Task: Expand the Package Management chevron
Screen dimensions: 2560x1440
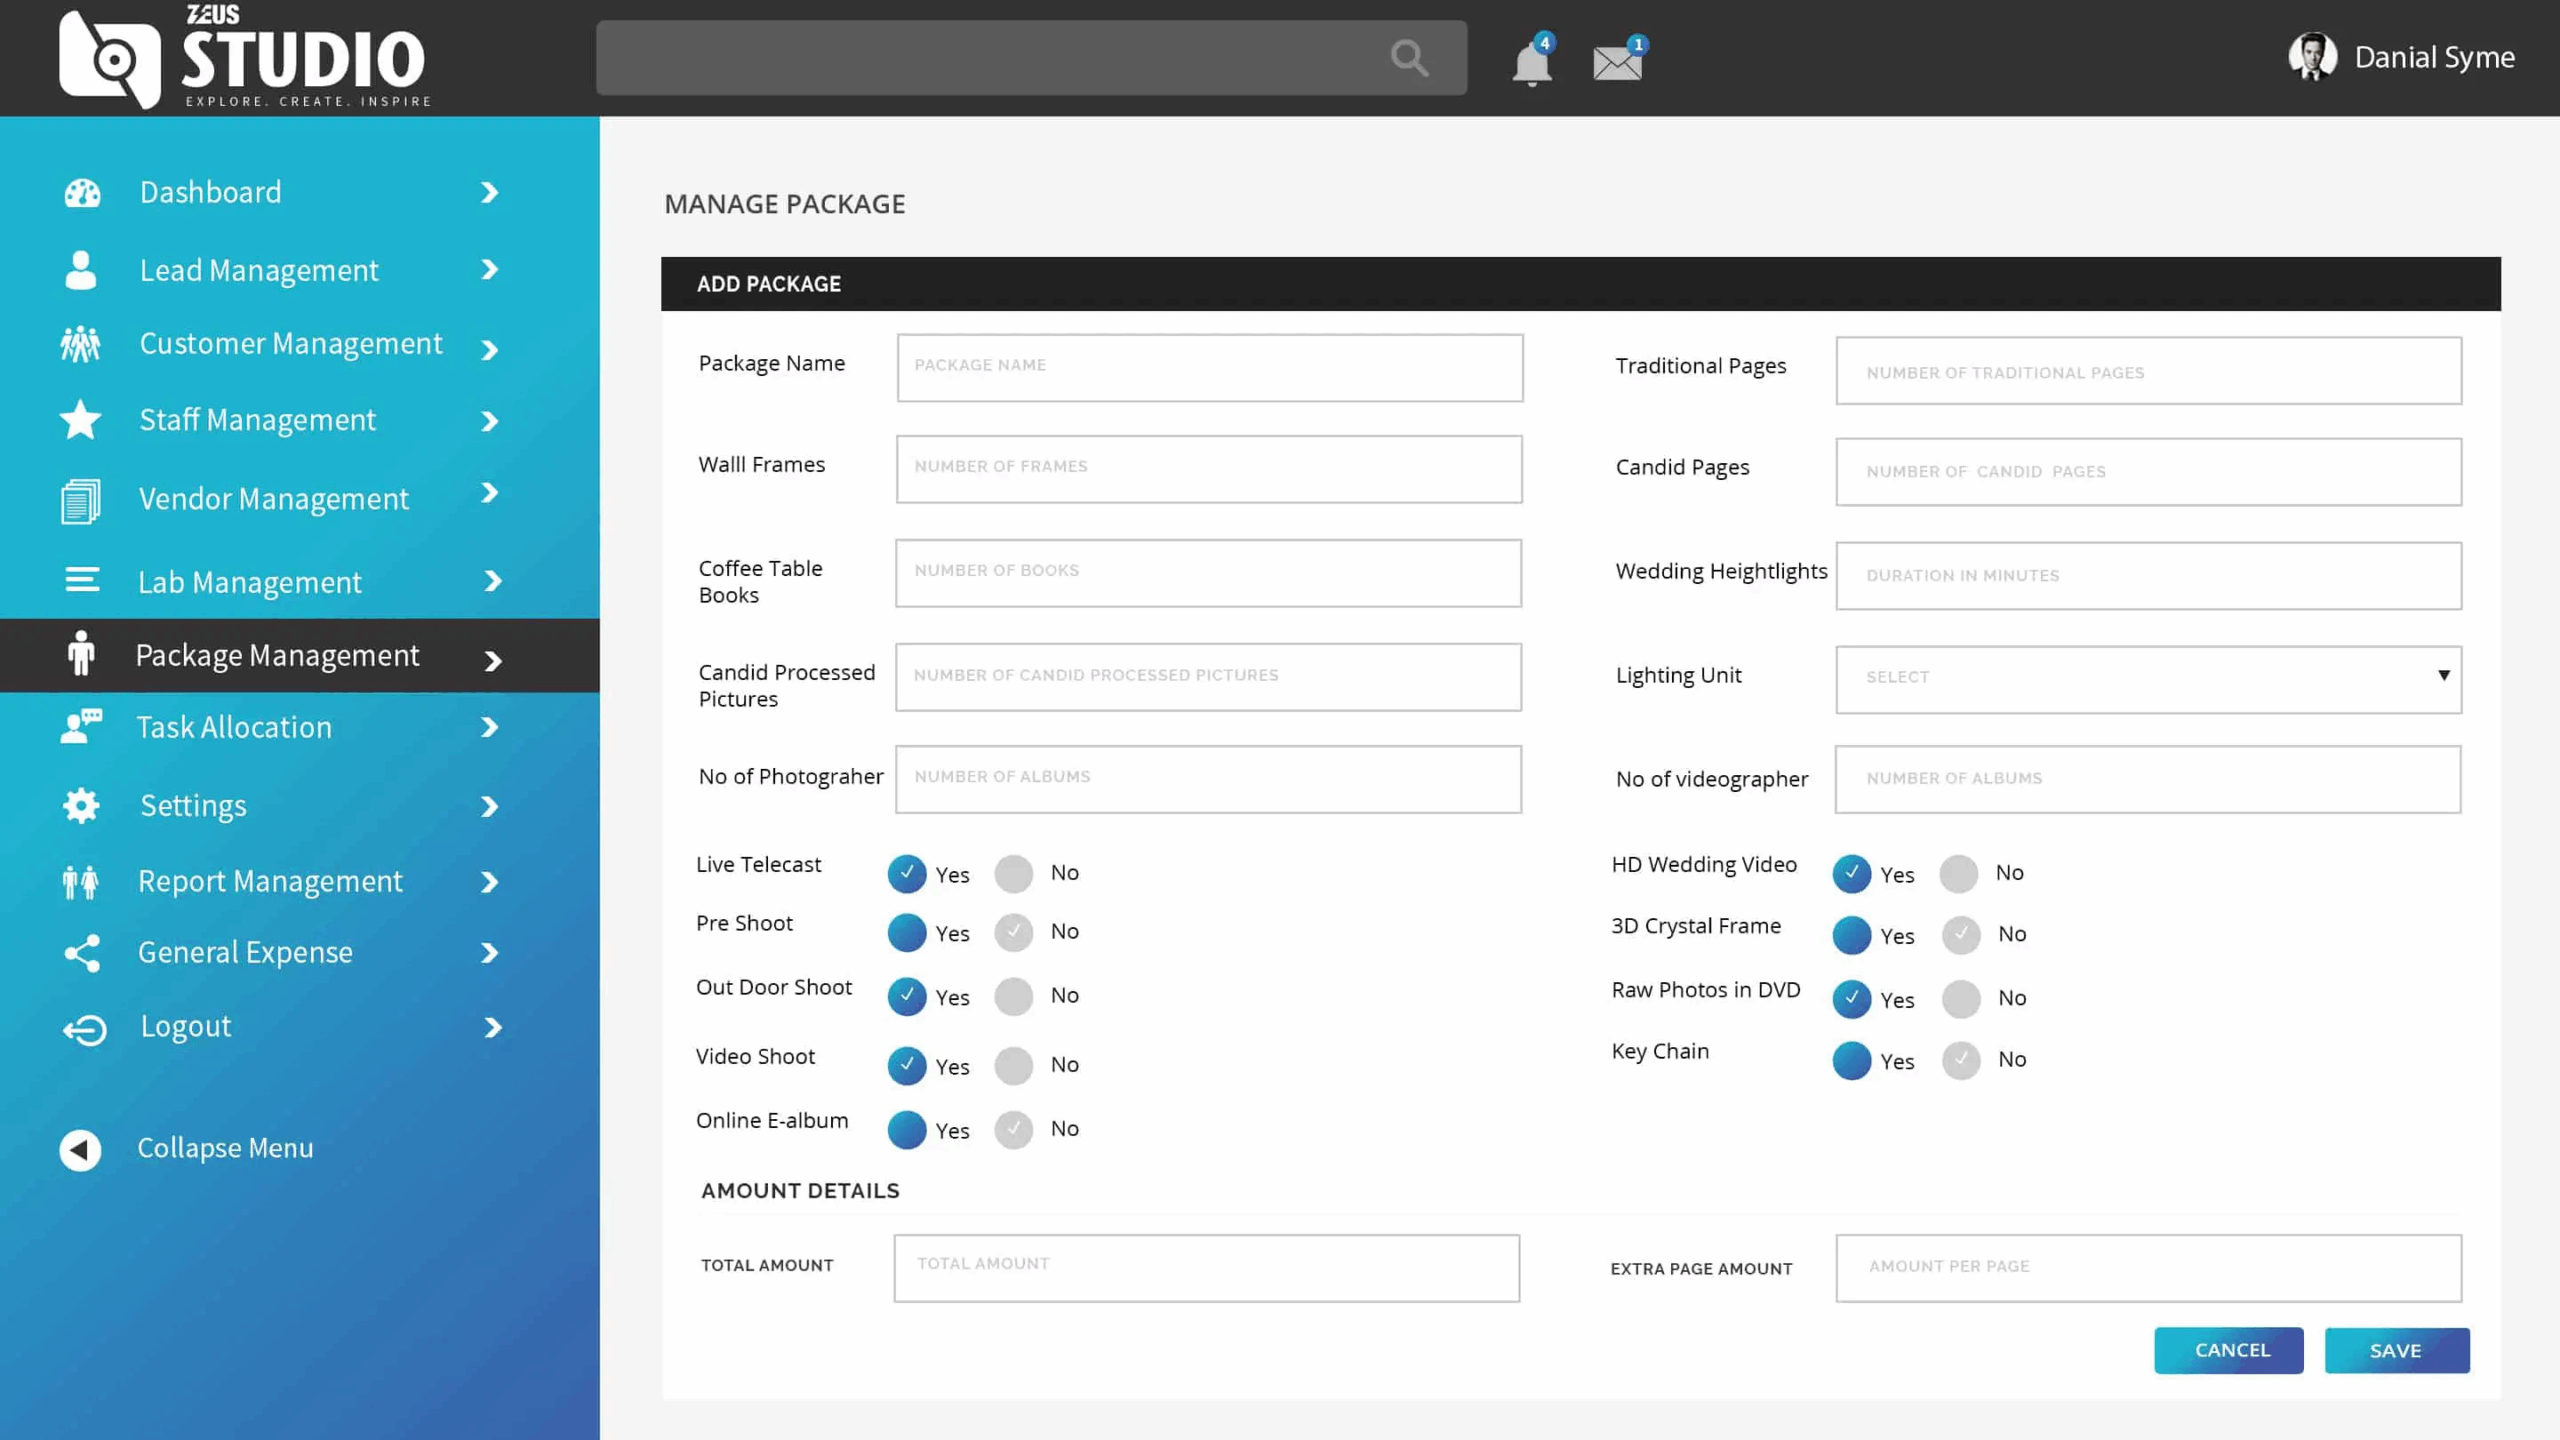Action: click(492, 661)
